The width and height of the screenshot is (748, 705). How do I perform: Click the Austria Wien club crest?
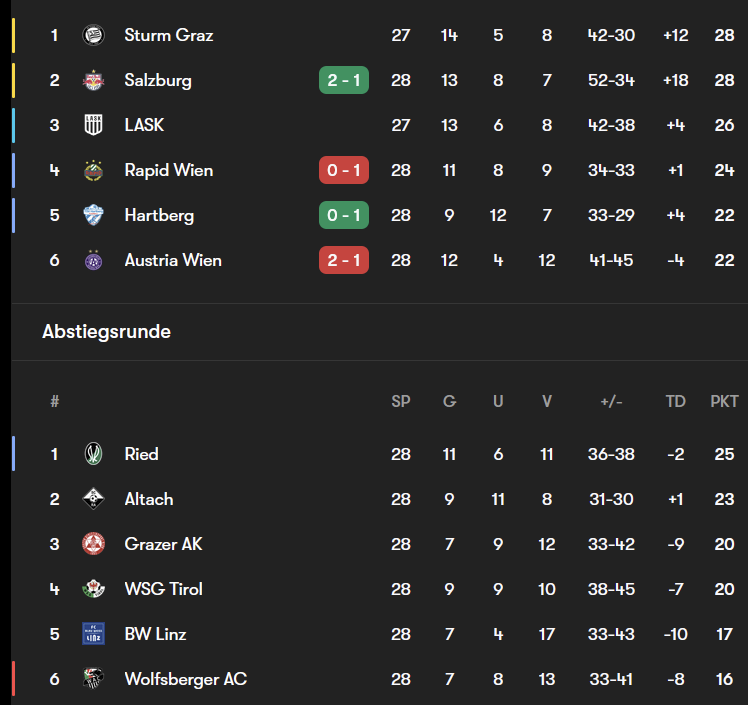pos(93,260)
